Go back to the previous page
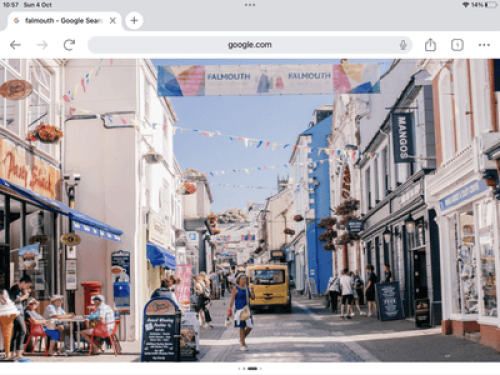Image resolution: width=500 pixels, height=375 pixels. (15, 45)
